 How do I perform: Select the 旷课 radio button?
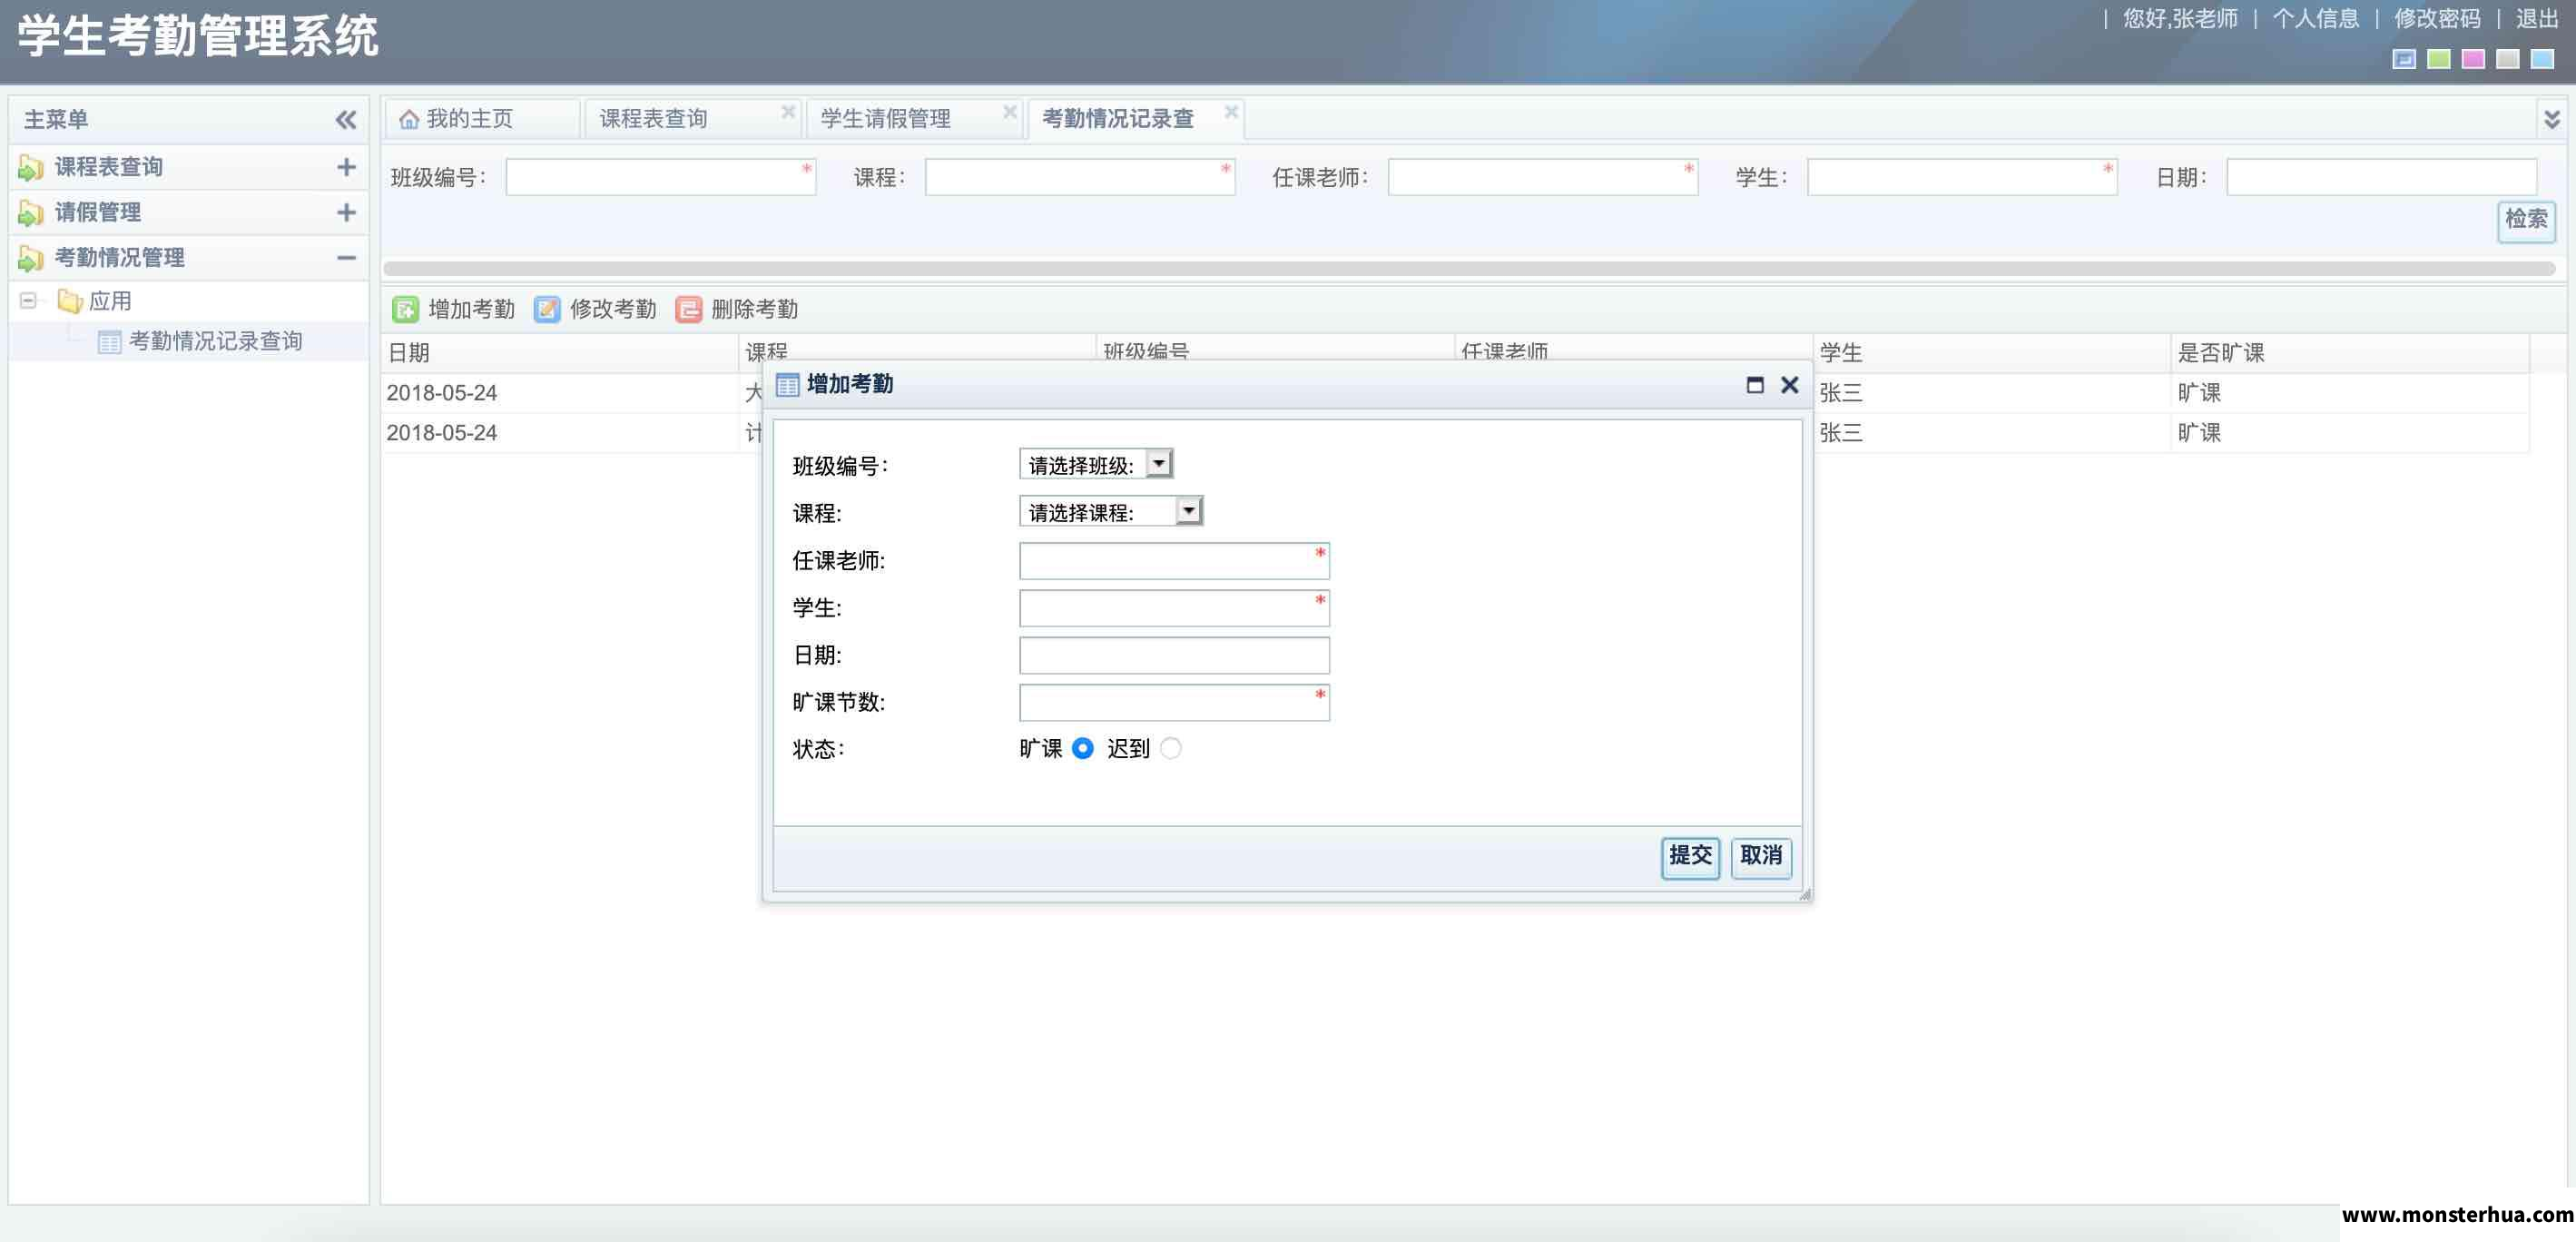1082,748
